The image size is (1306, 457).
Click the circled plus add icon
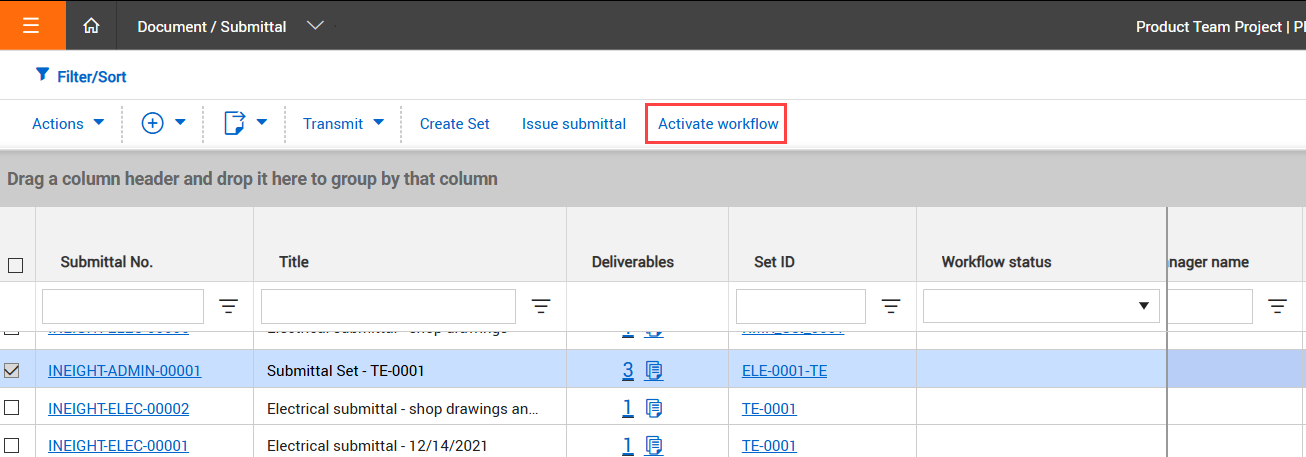click(x=153, y=123)
